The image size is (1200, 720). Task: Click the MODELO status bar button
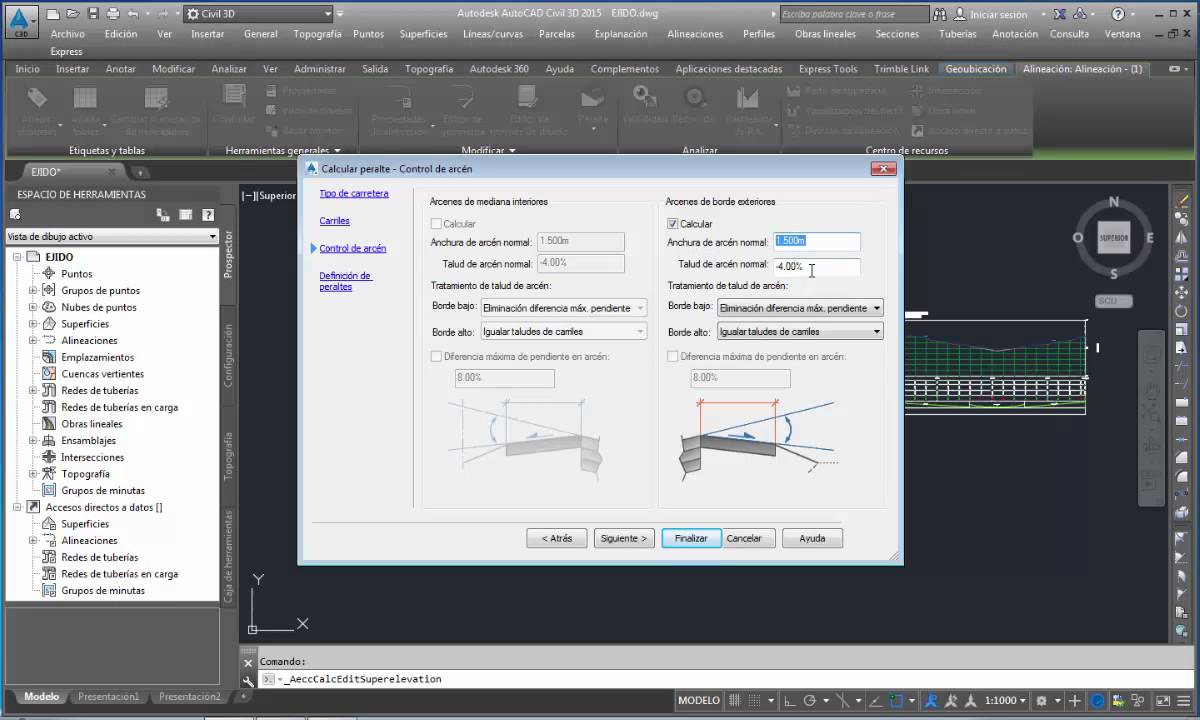(699, 701)
